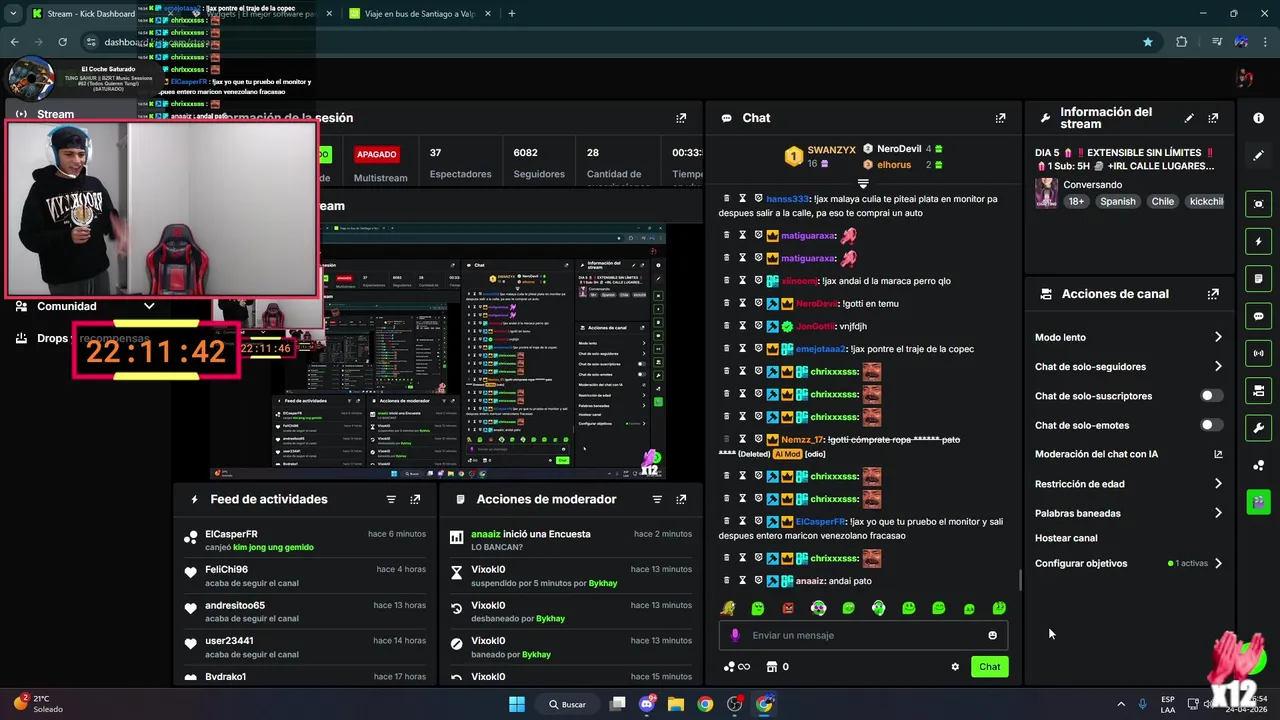Pop out the Feed de actividades panel
The width and height of the screenshot is (1280, 720).
[415, 499]
